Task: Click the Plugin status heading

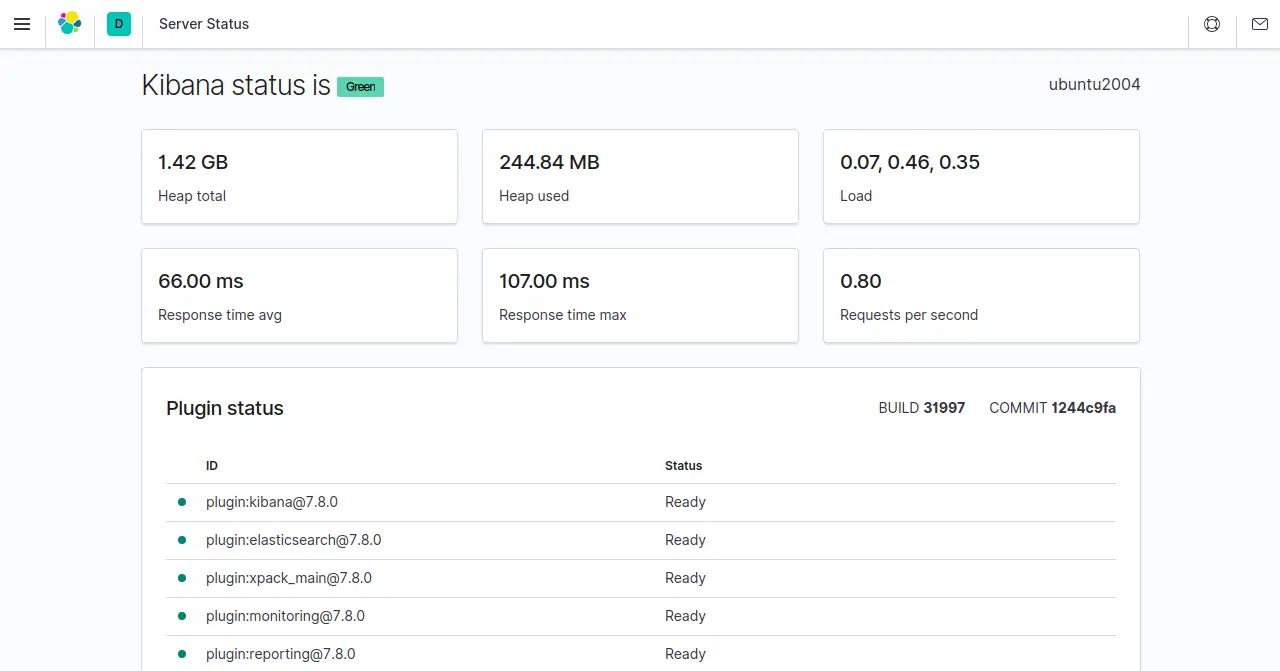Action: tap(225, 408)
